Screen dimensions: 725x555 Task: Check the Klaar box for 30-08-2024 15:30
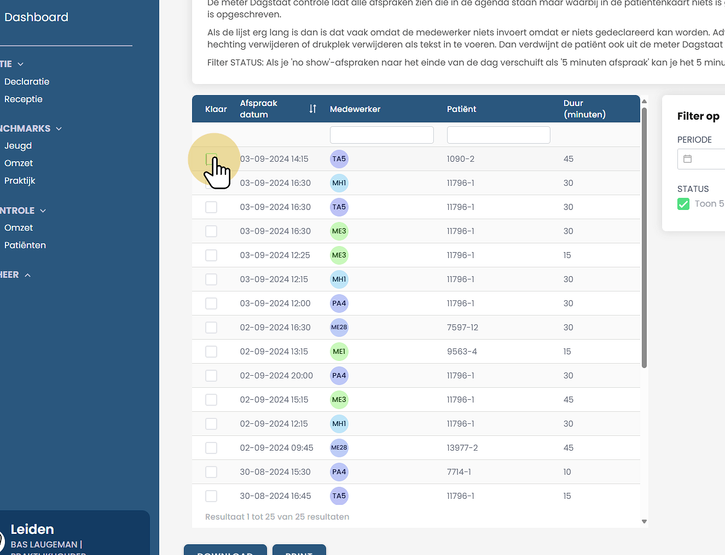tap(211, 471)
